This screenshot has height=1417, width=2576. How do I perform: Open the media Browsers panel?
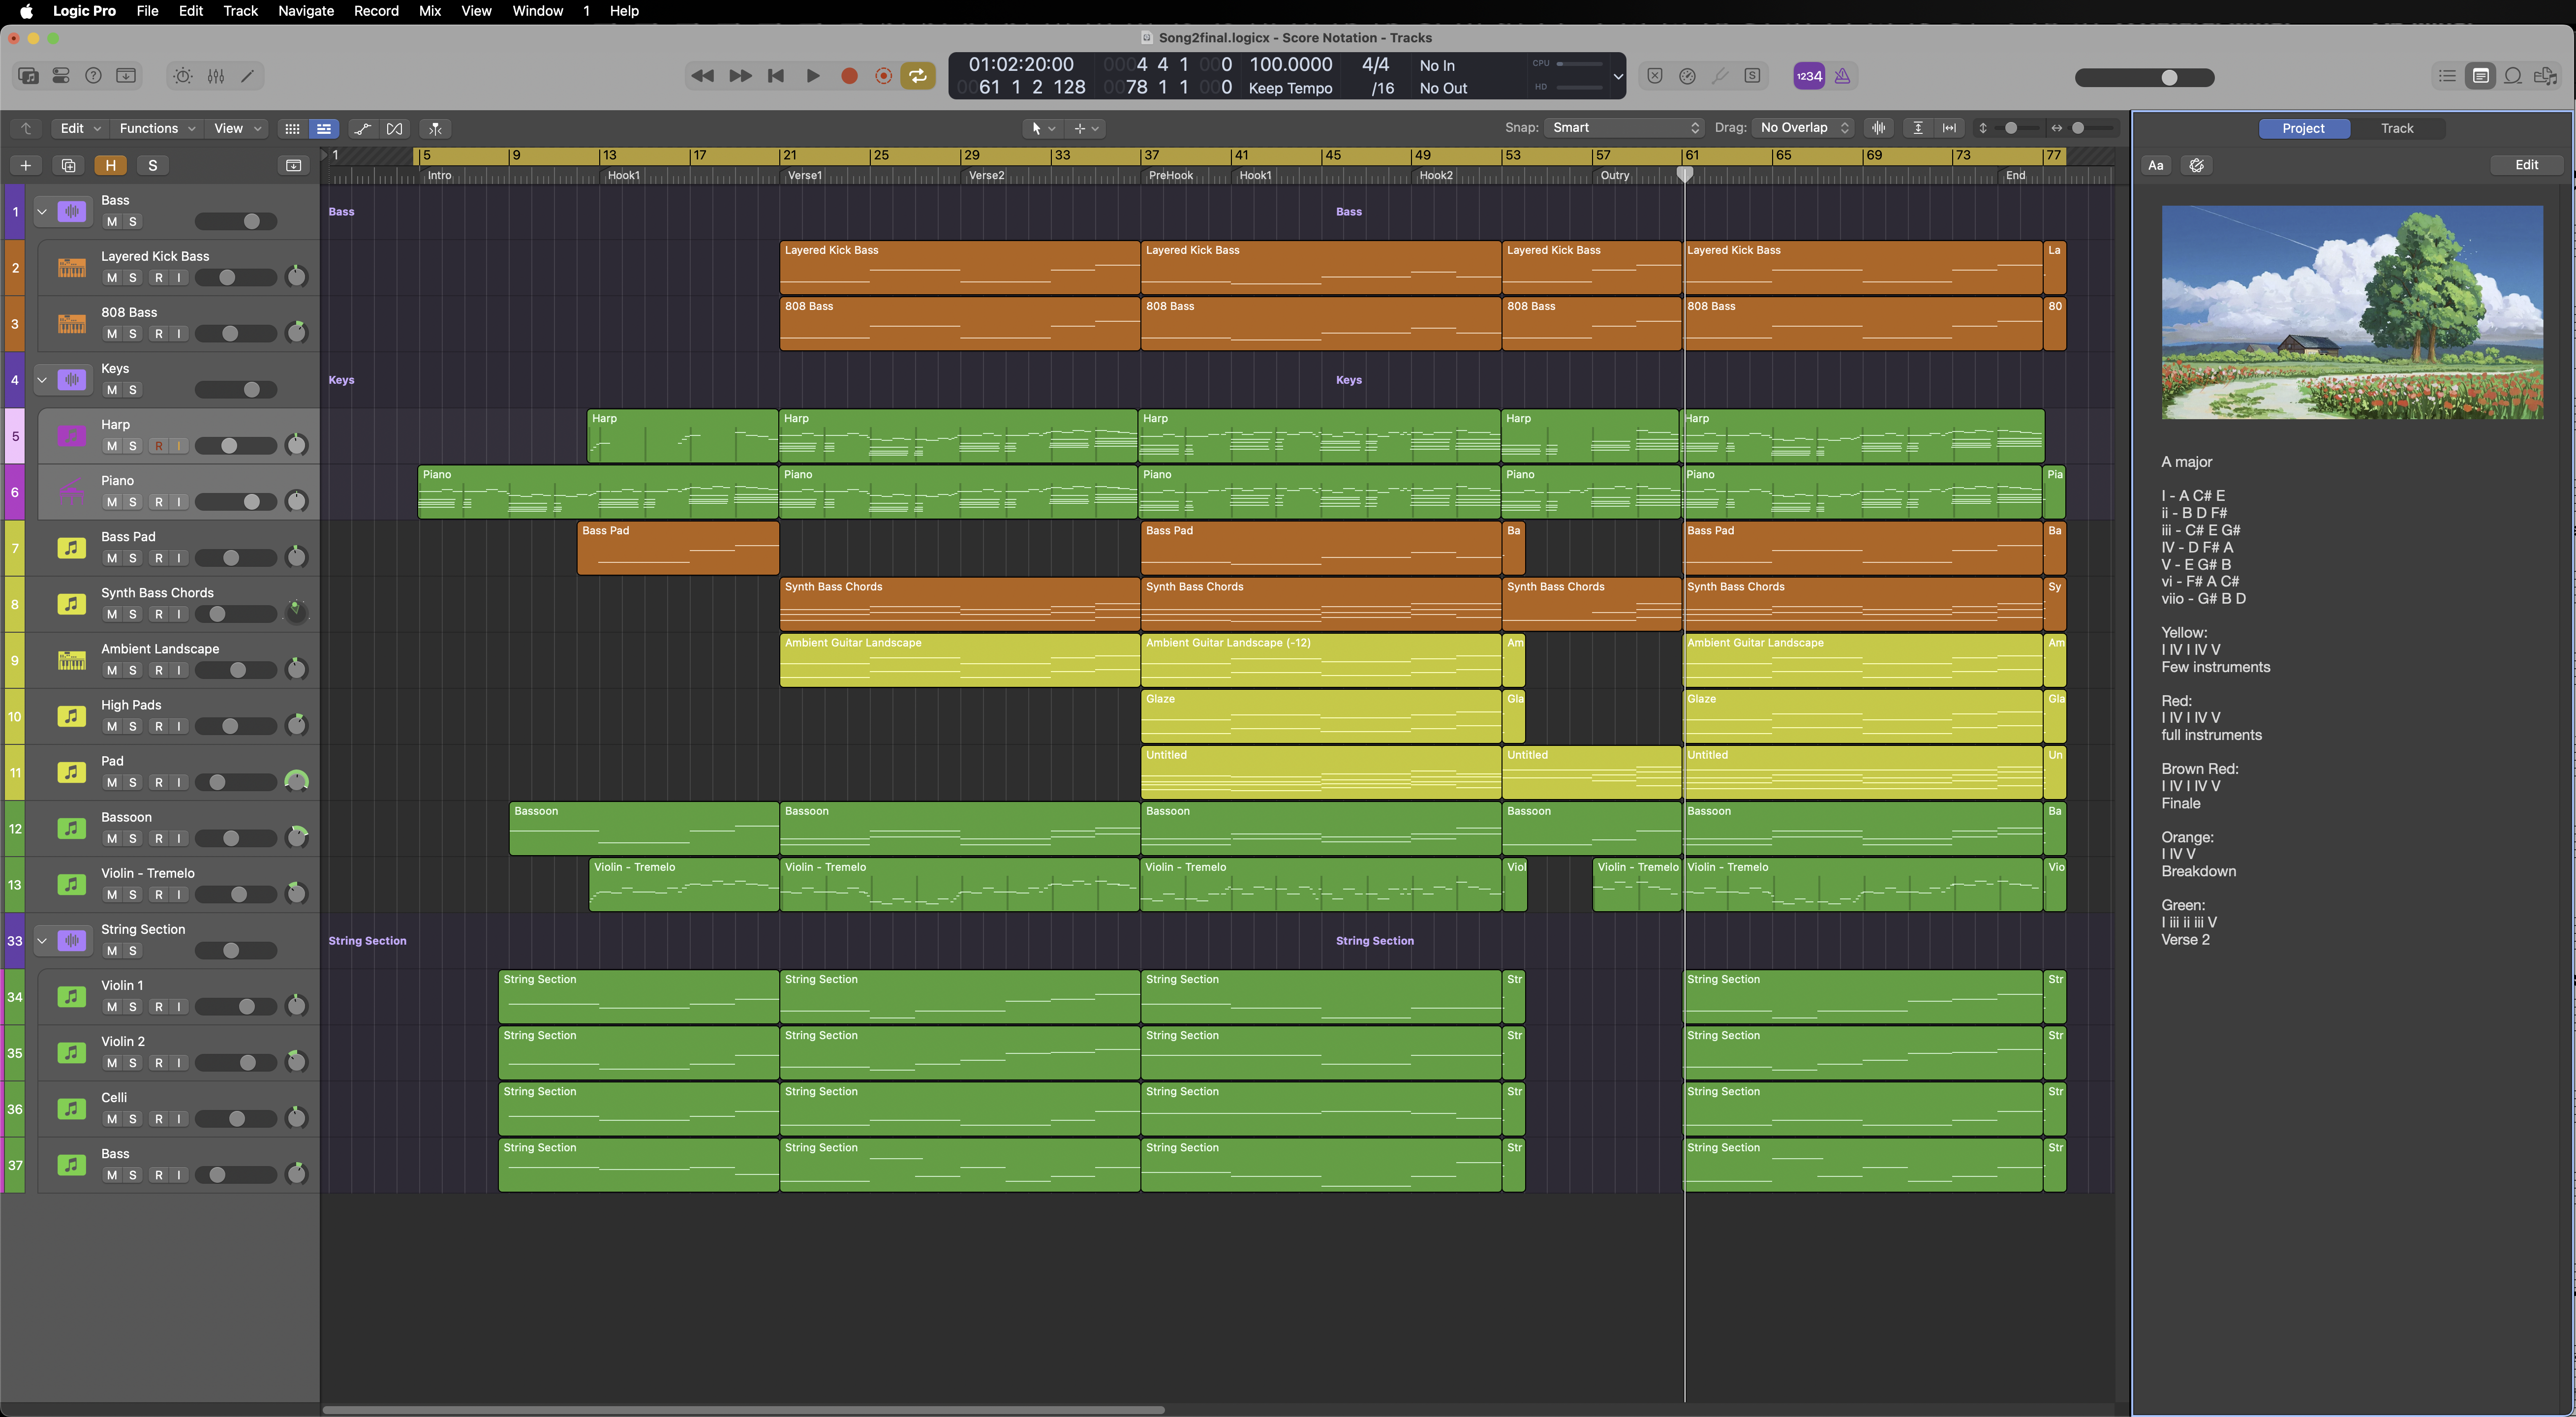[2546, 76]
